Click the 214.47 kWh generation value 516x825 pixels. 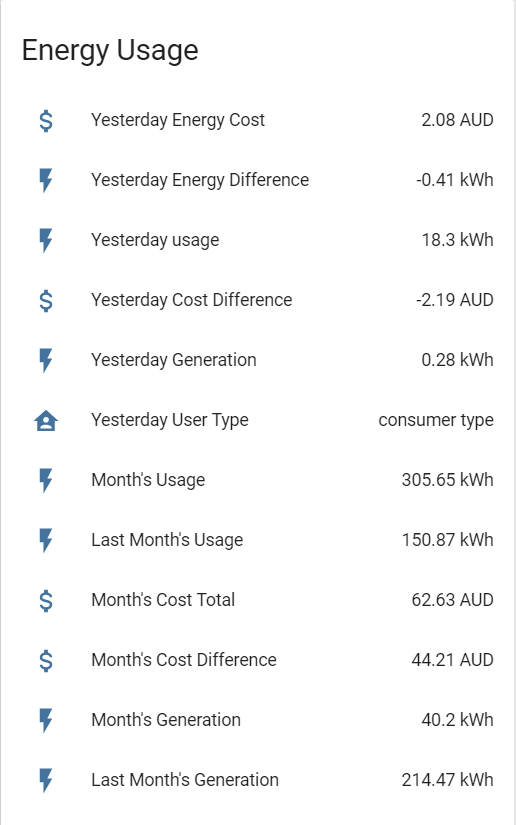click(448, 780)
